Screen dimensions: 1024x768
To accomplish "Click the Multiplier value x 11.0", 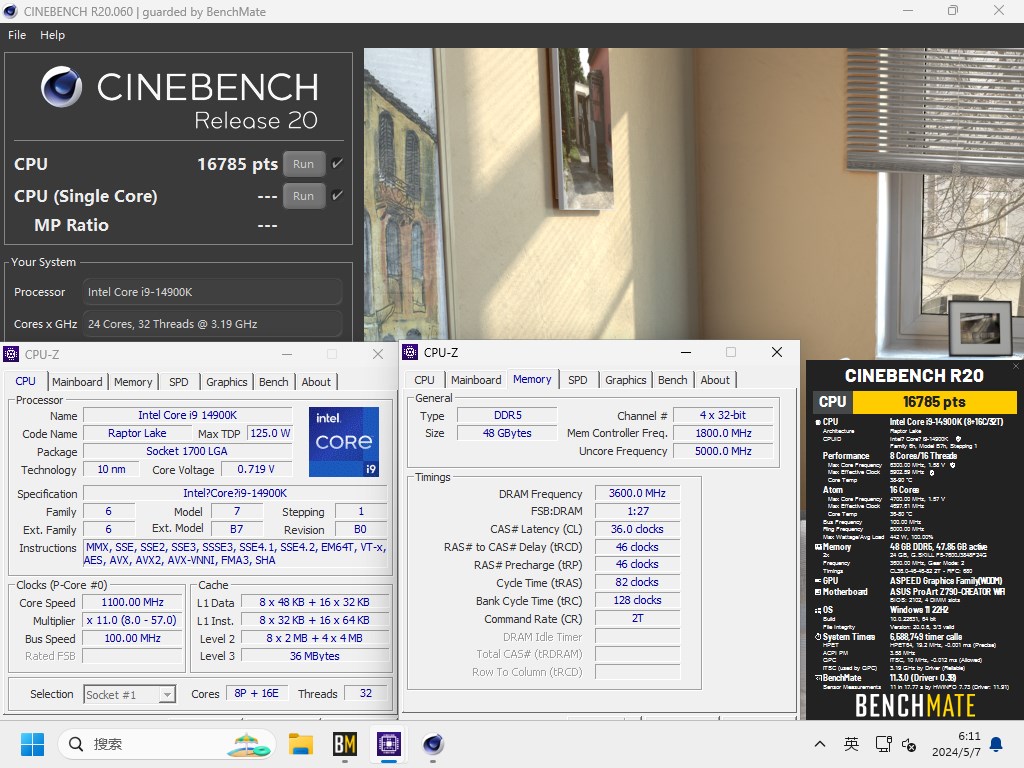I will pyautogui.click(x=133, y=620).
